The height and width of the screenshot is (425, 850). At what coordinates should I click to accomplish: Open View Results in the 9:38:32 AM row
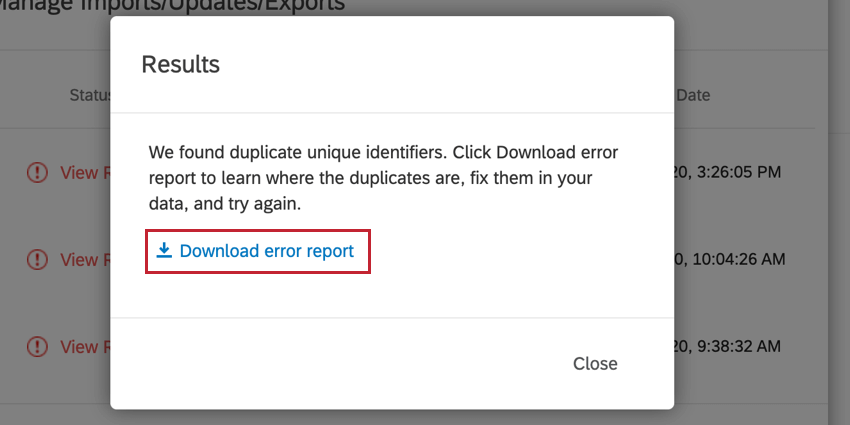85,346
